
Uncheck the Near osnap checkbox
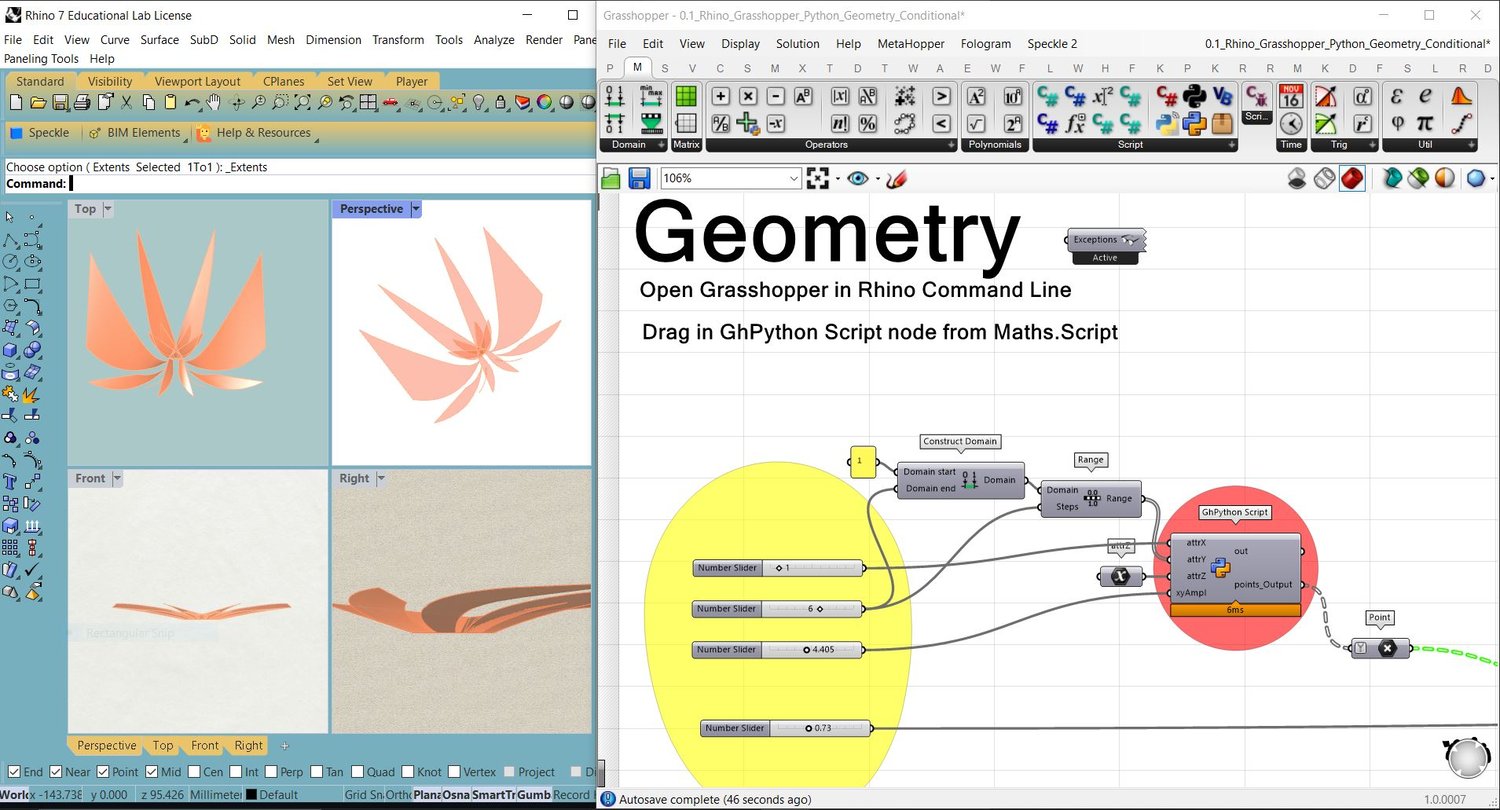[x=56, y=772]
